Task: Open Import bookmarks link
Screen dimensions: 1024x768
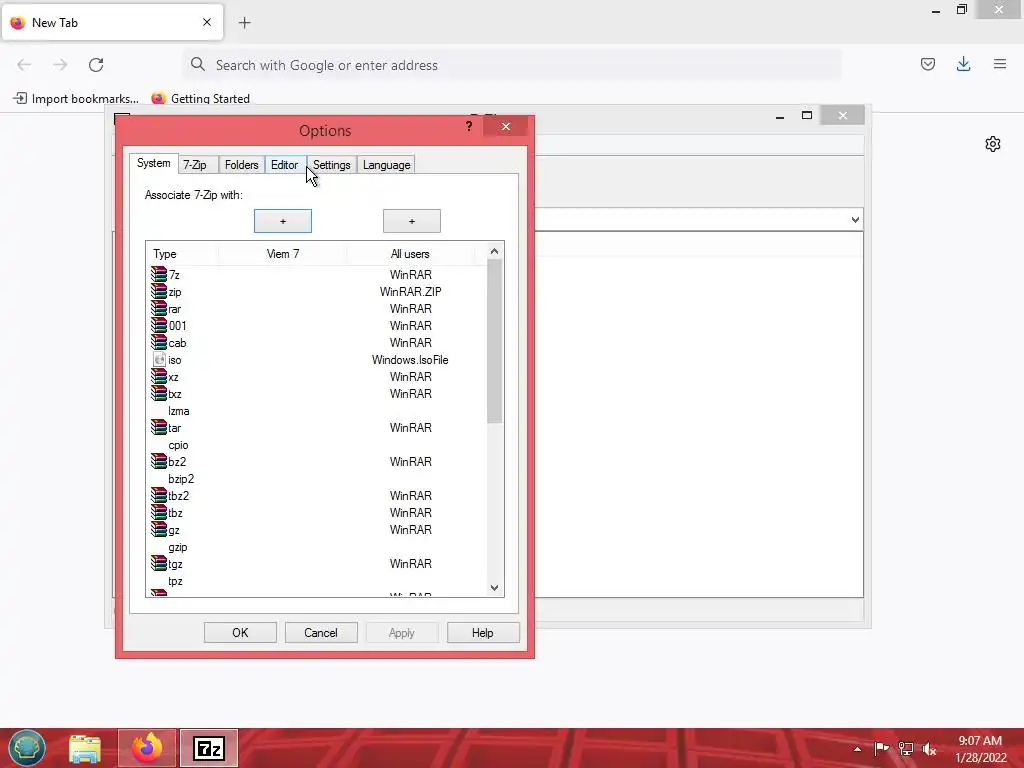Action: pyautogui.click(x=76, y=99)
